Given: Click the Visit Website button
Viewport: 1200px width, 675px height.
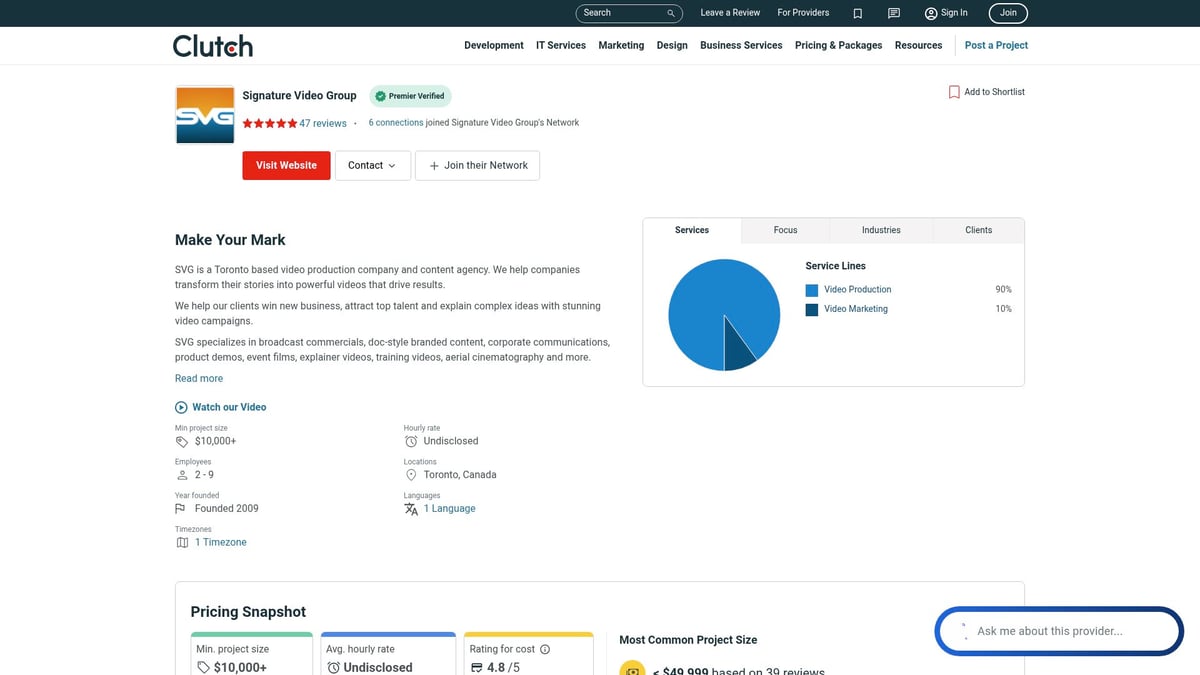Looking at the screenshot, I should pos(286,165).
